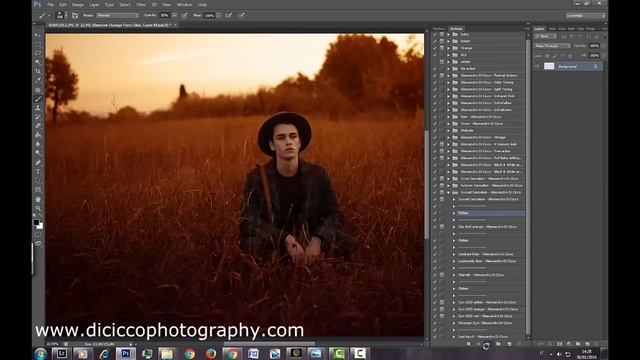Screen dimensions: 640x360
Task: Expand the highlighted Flatten action step
Action: pyautogui.click(x=454, y=213)
